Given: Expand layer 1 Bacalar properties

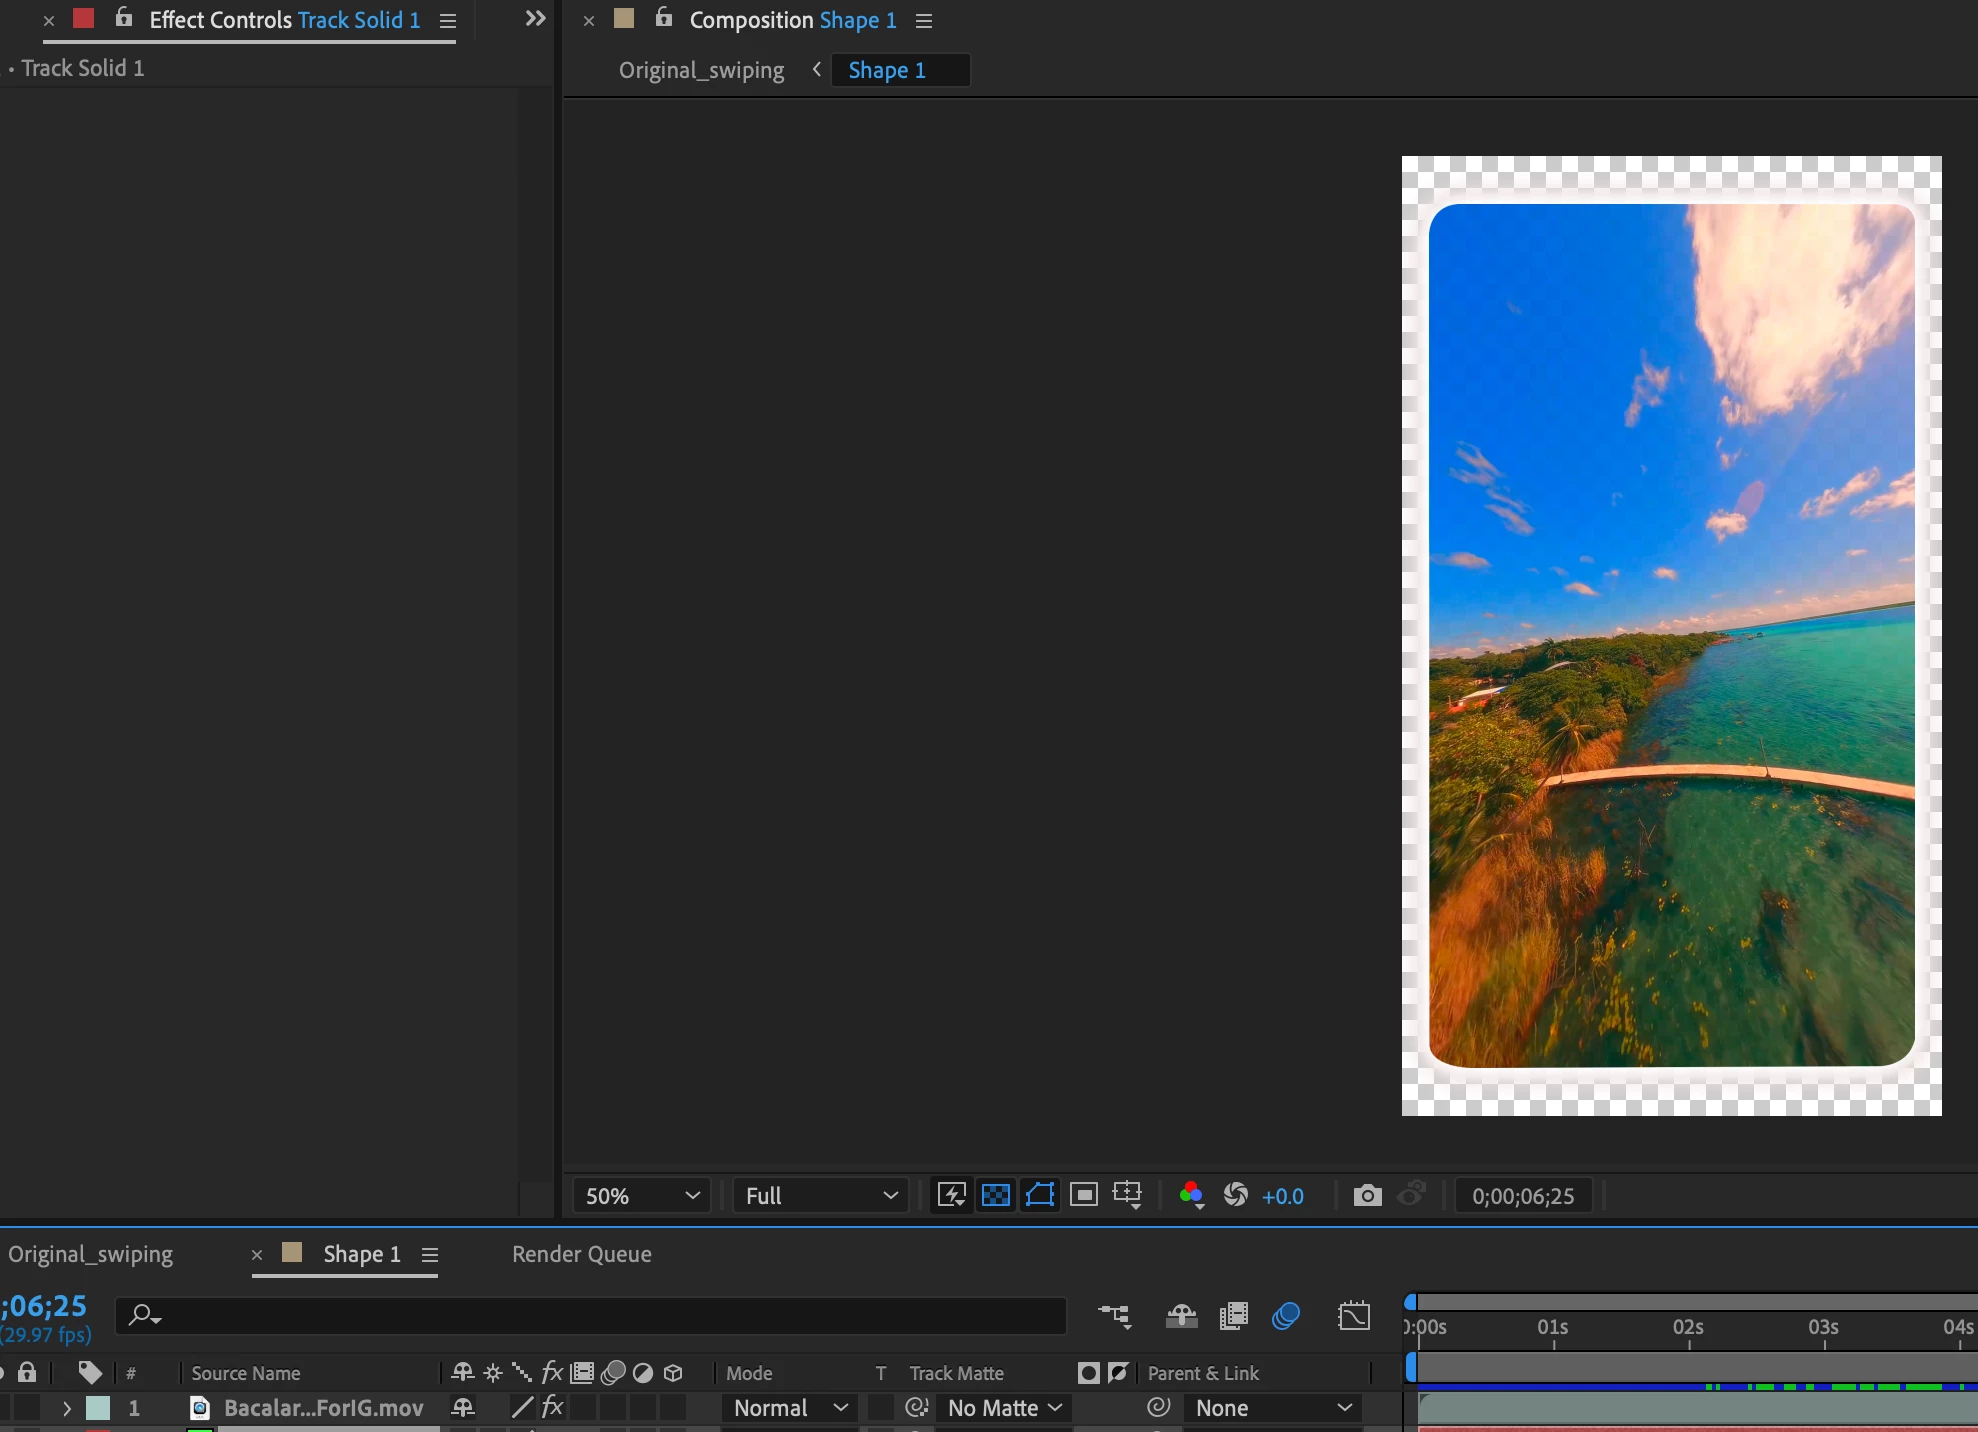Looking at the screenshot, I should [x=67, y=1408].
